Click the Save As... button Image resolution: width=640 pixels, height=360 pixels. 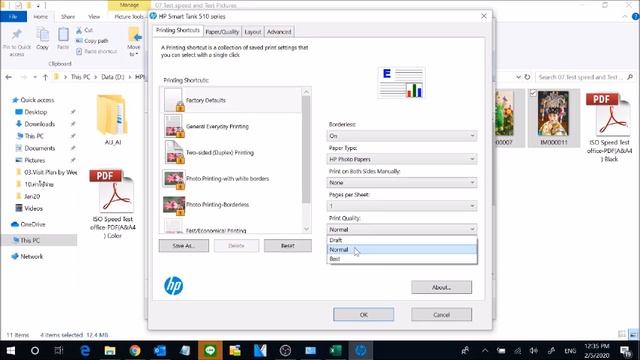(x=184, y=246)
